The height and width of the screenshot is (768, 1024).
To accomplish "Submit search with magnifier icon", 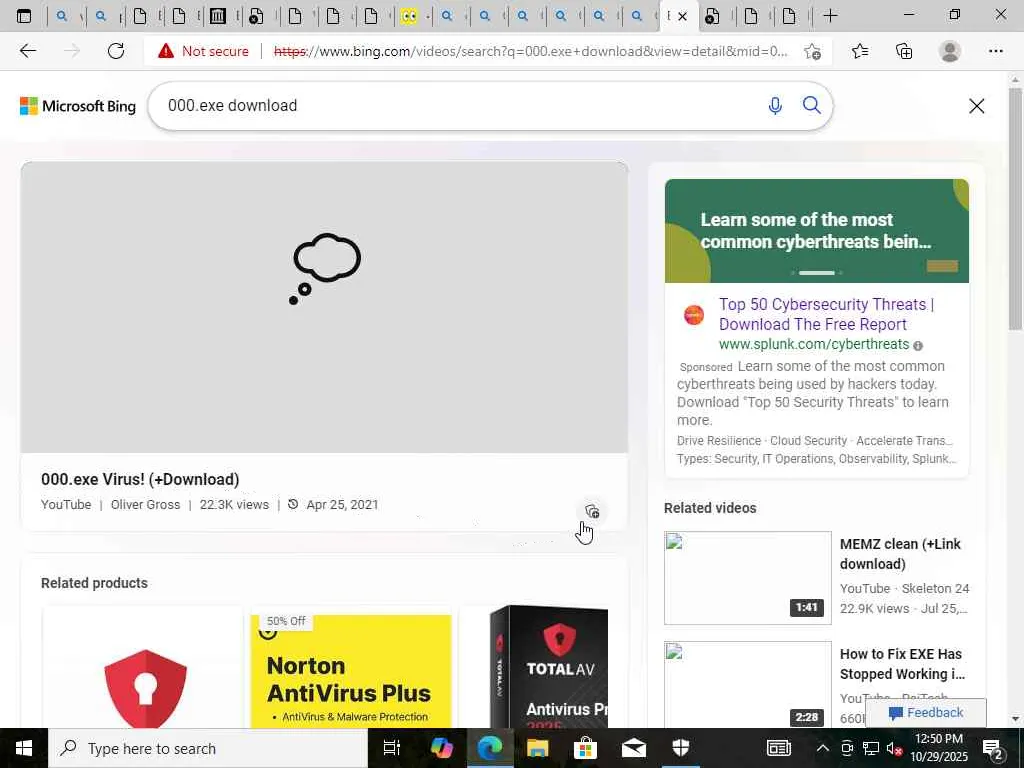I will point(812,105).
